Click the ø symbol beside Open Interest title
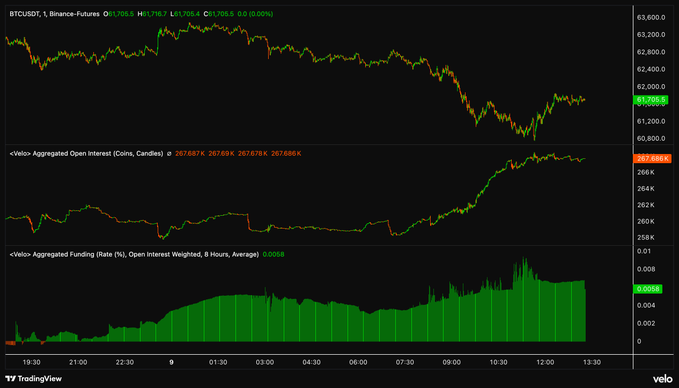Screen dimensions: 679x388 [169, 153]
